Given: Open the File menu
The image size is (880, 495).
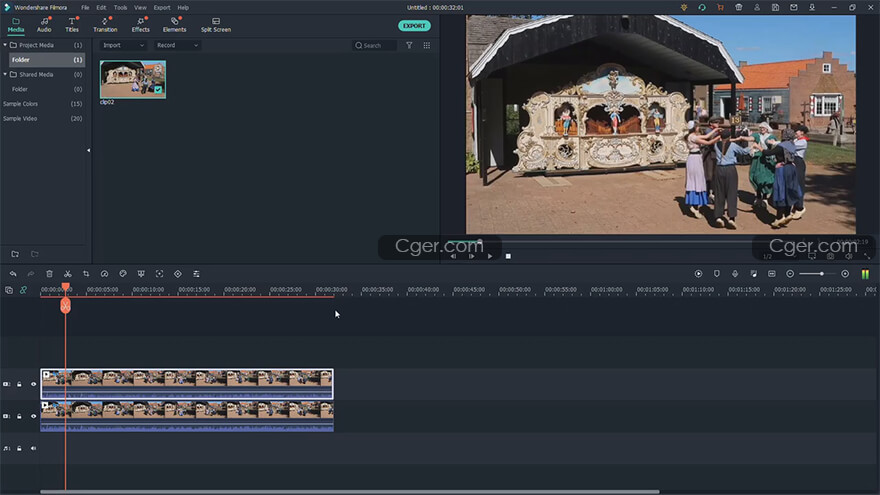Looking at the screenshot, I should coord(85,8).
